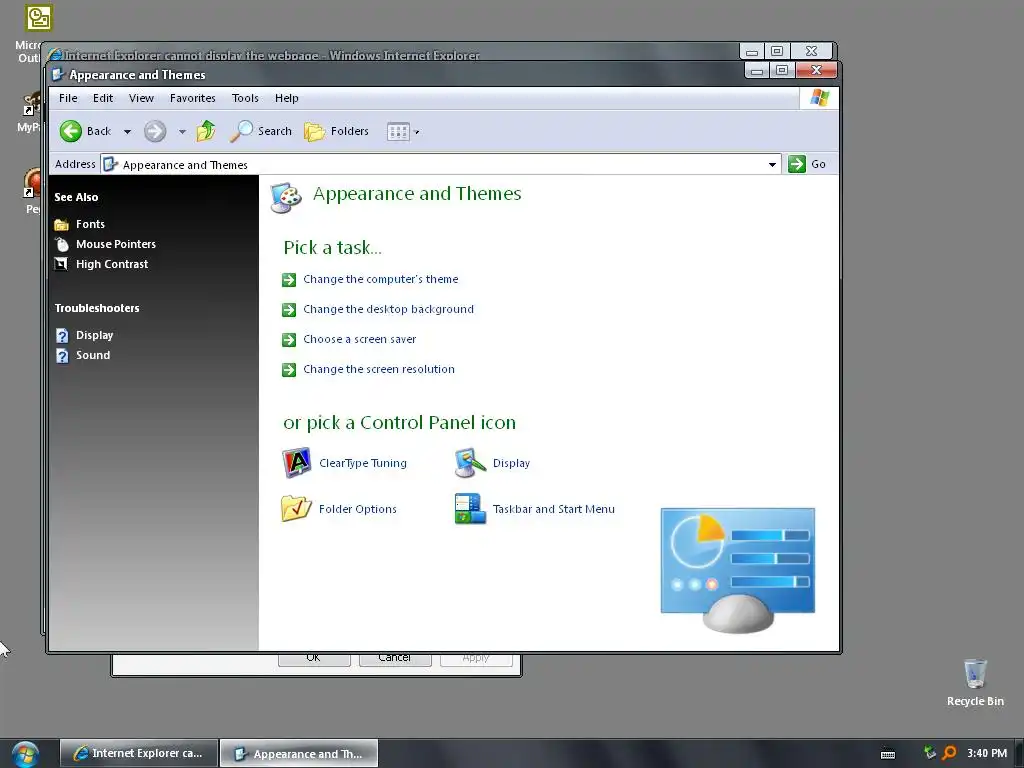Click the Folder Options text link

358,509
